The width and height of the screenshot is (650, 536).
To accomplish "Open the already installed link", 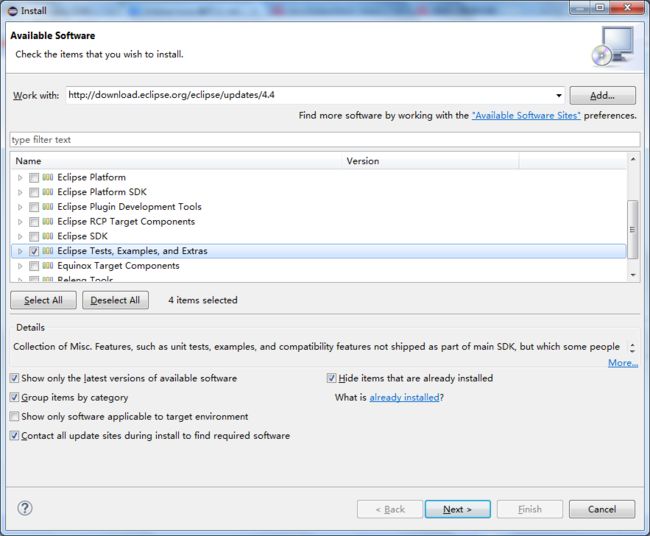I will pyautogui.click(x=404, y=397).
